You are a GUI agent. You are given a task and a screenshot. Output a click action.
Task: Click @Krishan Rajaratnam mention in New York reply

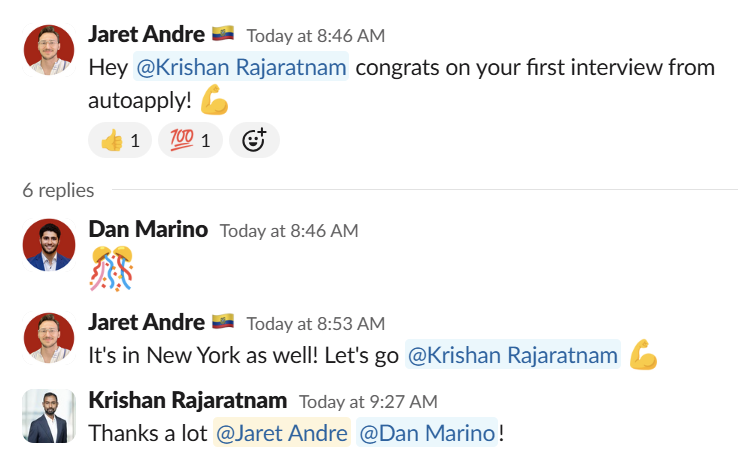[x=513, y=355]
